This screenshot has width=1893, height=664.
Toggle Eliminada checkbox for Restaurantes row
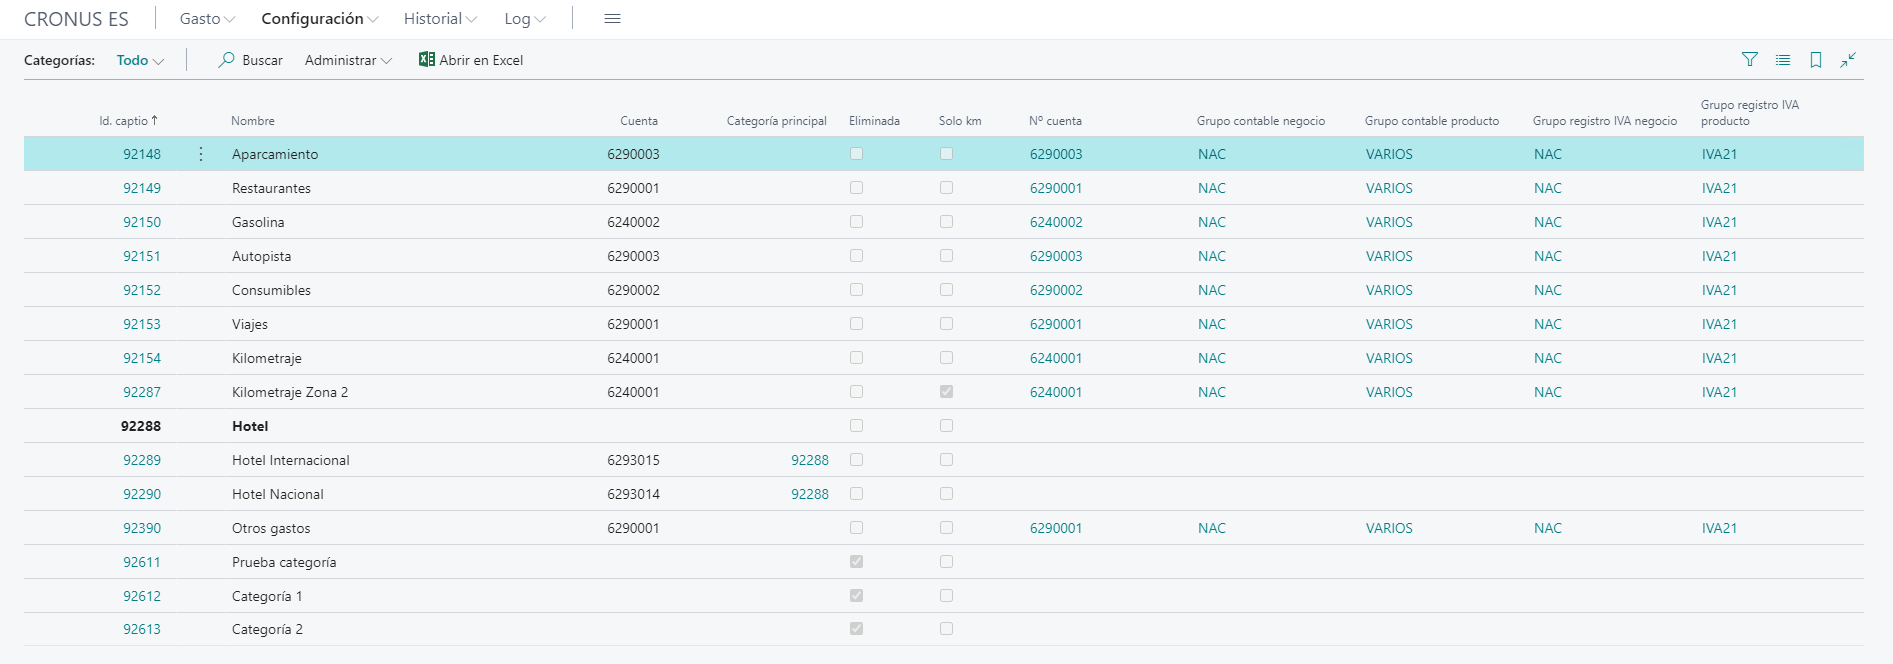tap(856, 188)
